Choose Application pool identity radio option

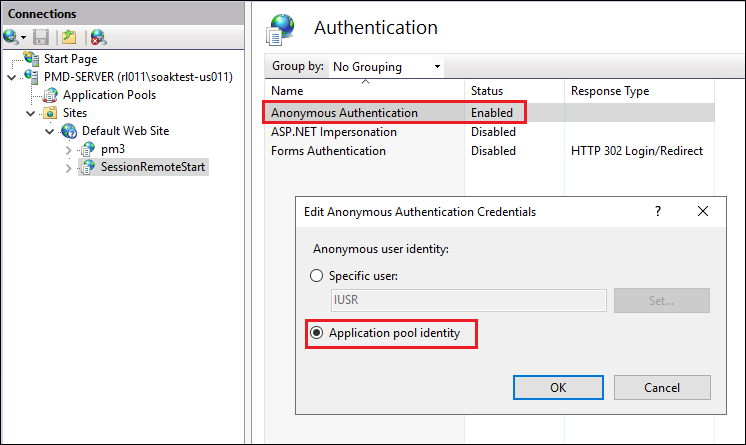[x=317, y=333]
